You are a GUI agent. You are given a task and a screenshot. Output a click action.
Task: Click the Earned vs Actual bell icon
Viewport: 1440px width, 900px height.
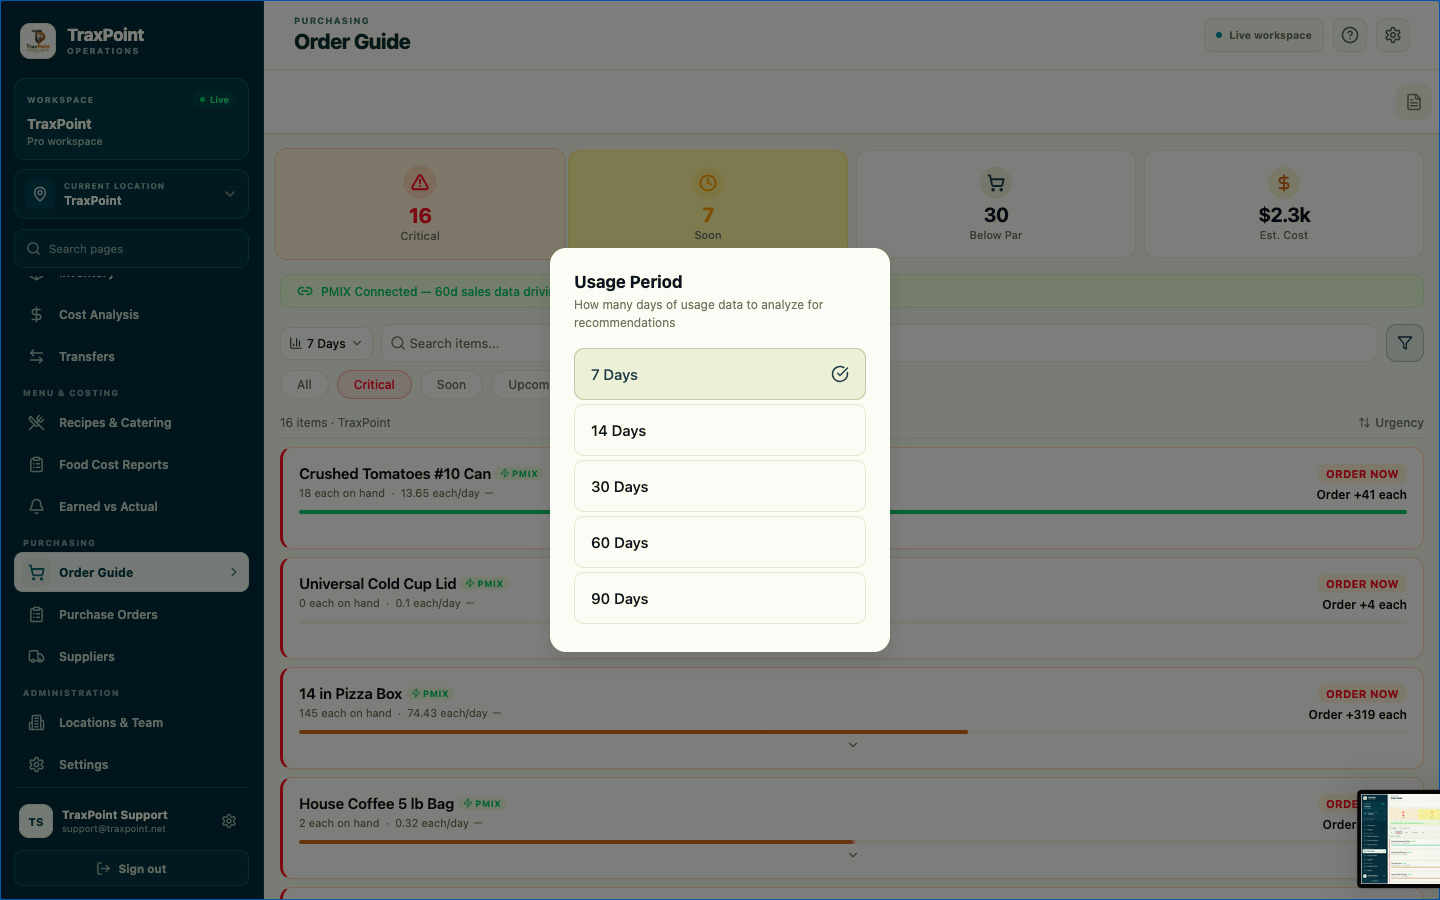click(x=37, y=507)
